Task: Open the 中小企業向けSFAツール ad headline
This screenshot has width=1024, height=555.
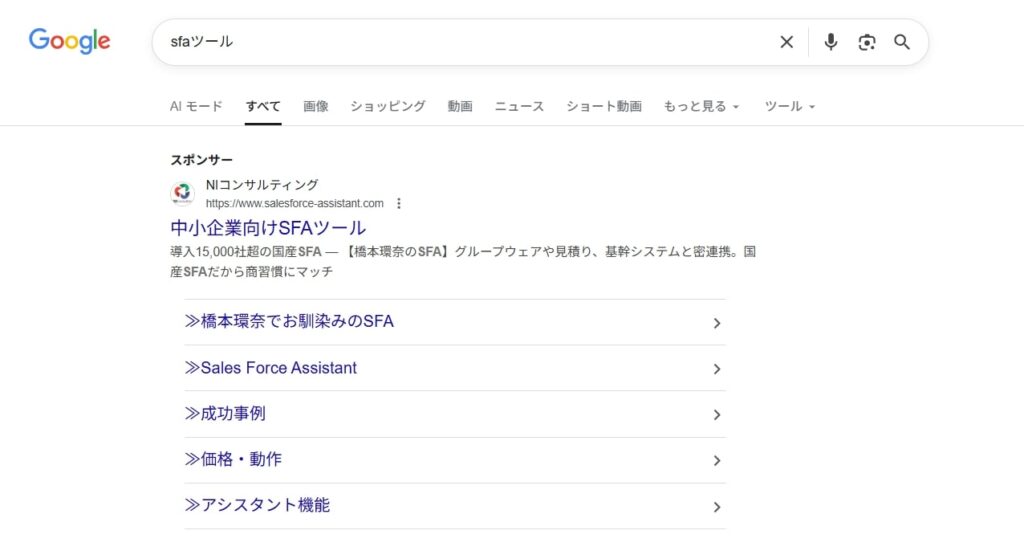Action: click(x=268, y=228)
